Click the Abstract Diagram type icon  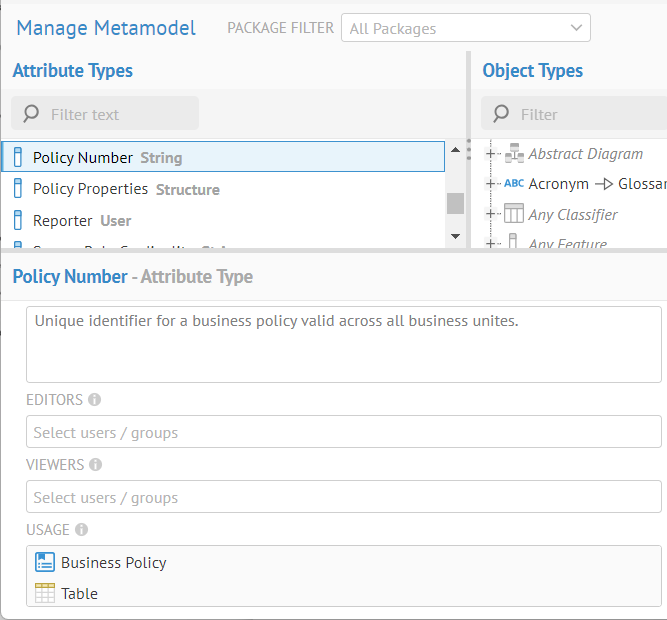(514, 154)
